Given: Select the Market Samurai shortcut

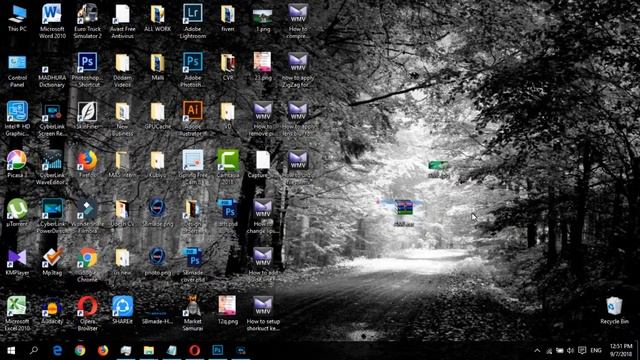Looking at the screenshot, I should click(193, 313).
